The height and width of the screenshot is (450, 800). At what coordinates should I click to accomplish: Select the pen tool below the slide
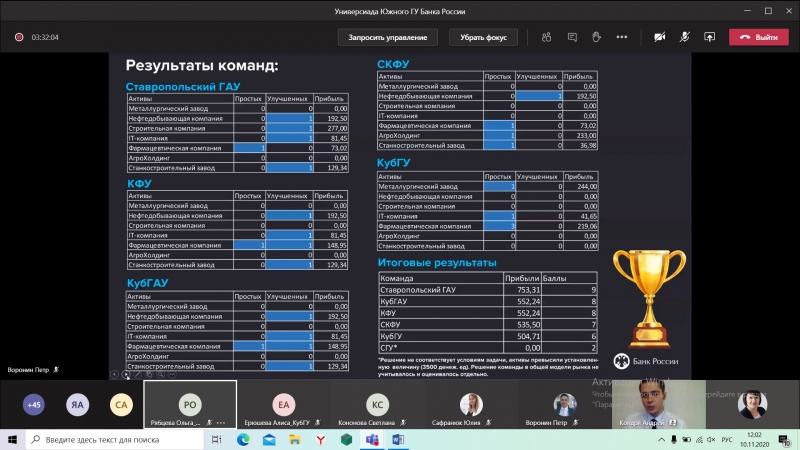(x=137, y=374)
